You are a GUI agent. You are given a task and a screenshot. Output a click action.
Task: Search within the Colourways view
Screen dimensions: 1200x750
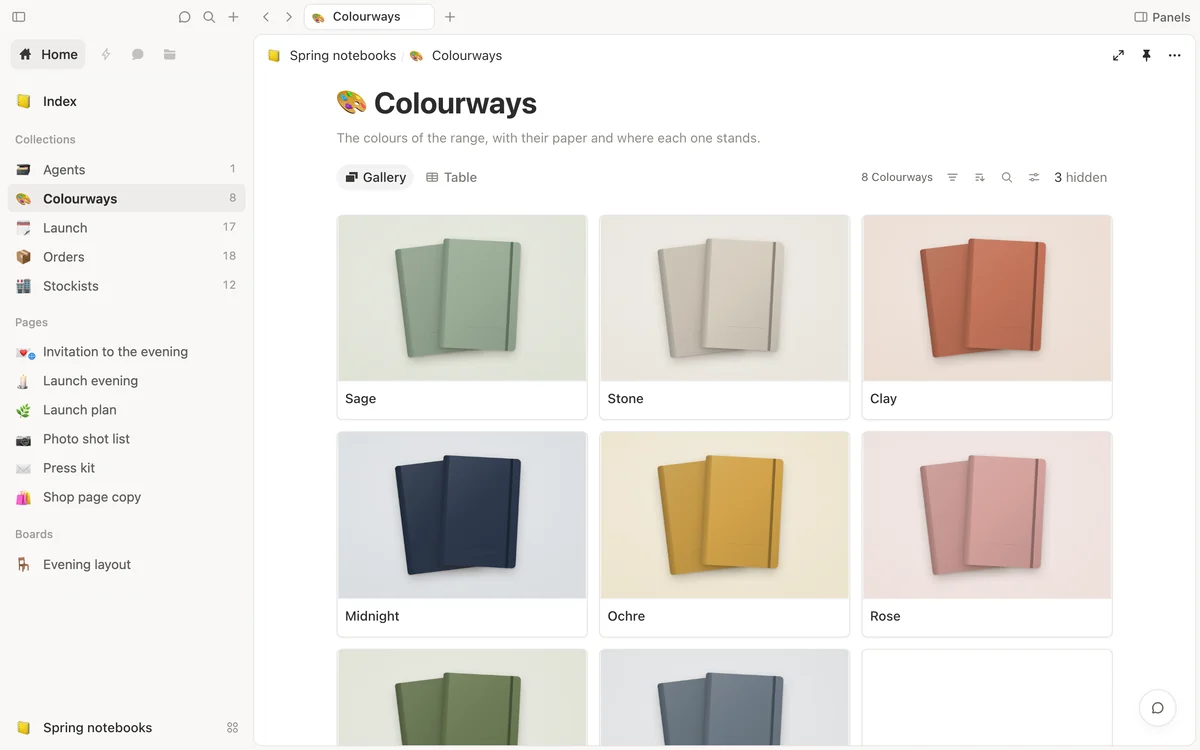1007,177
